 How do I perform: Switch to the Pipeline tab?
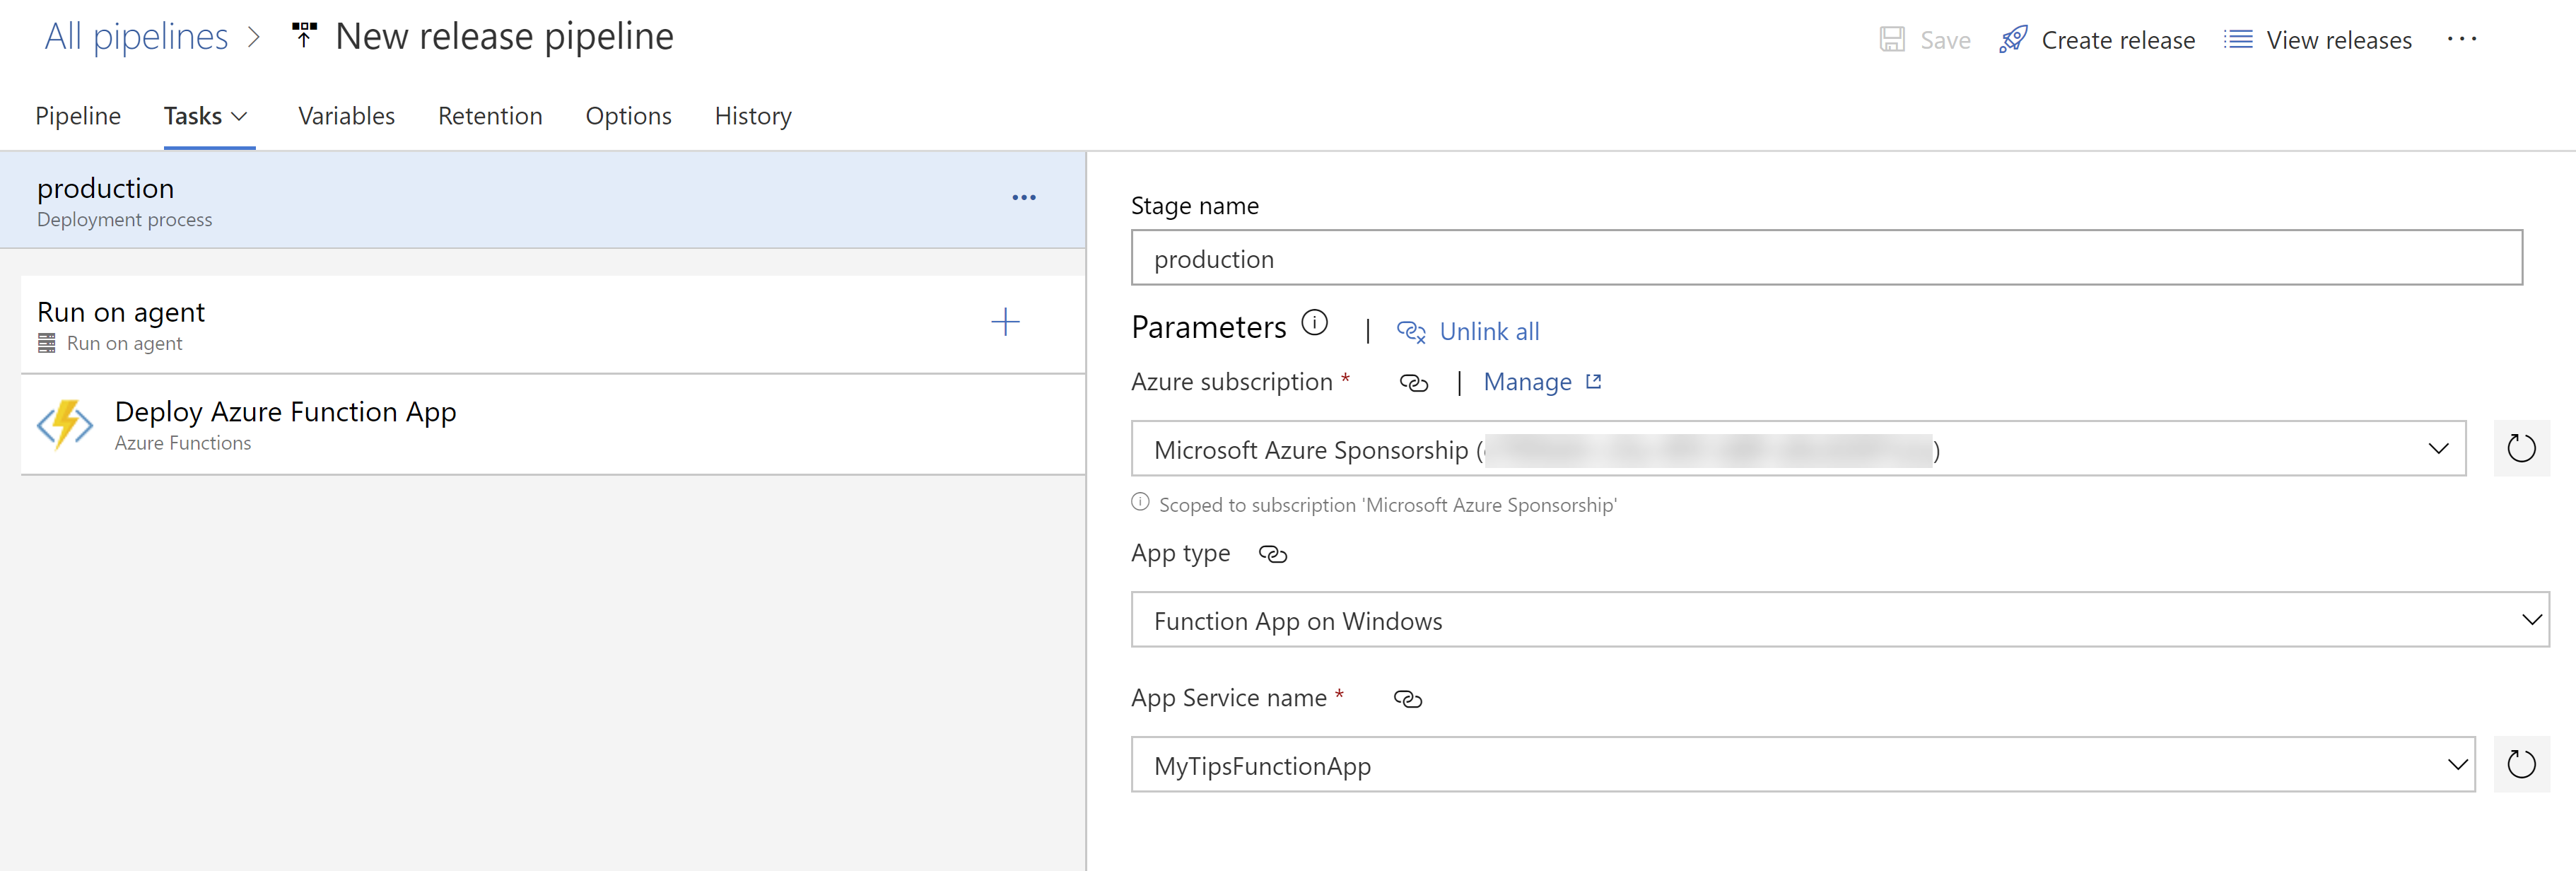(x=78, y=116)
